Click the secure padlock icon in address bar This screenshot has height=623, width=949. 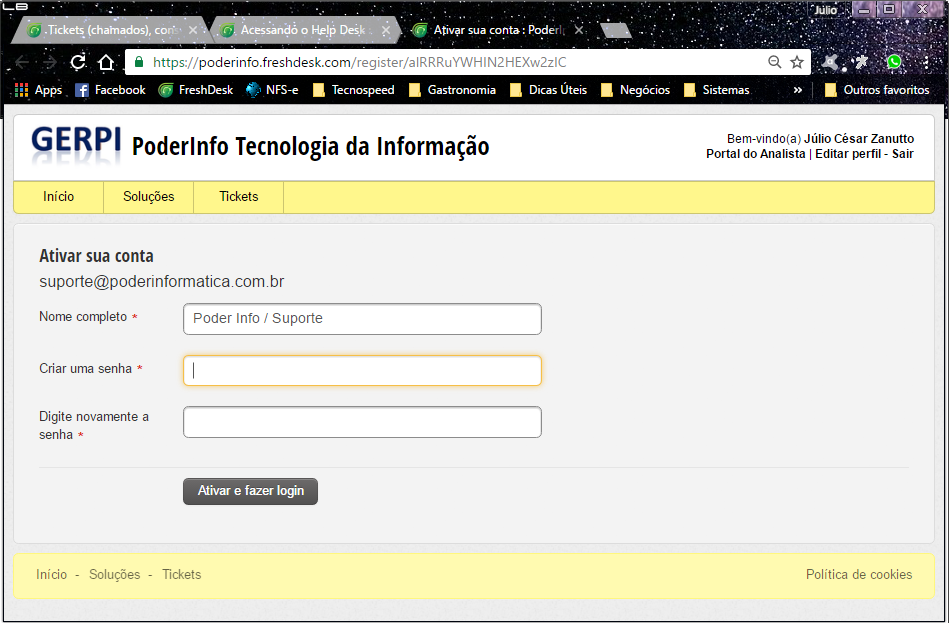click(x=139, y=62)
